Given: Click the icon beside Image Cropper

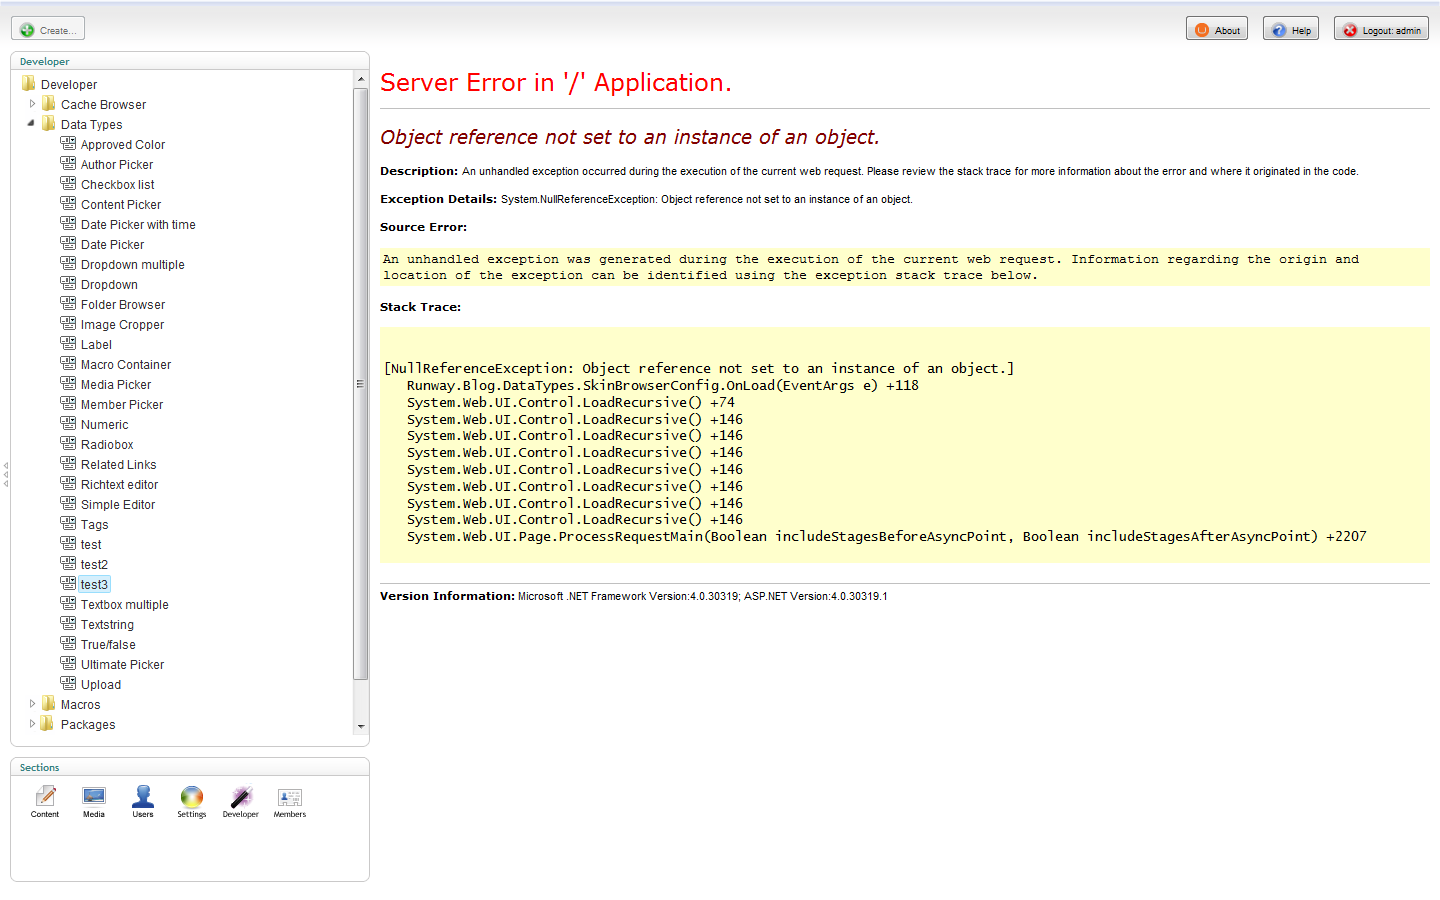Looking at the screenshot, I should click(x=68, y=324).
